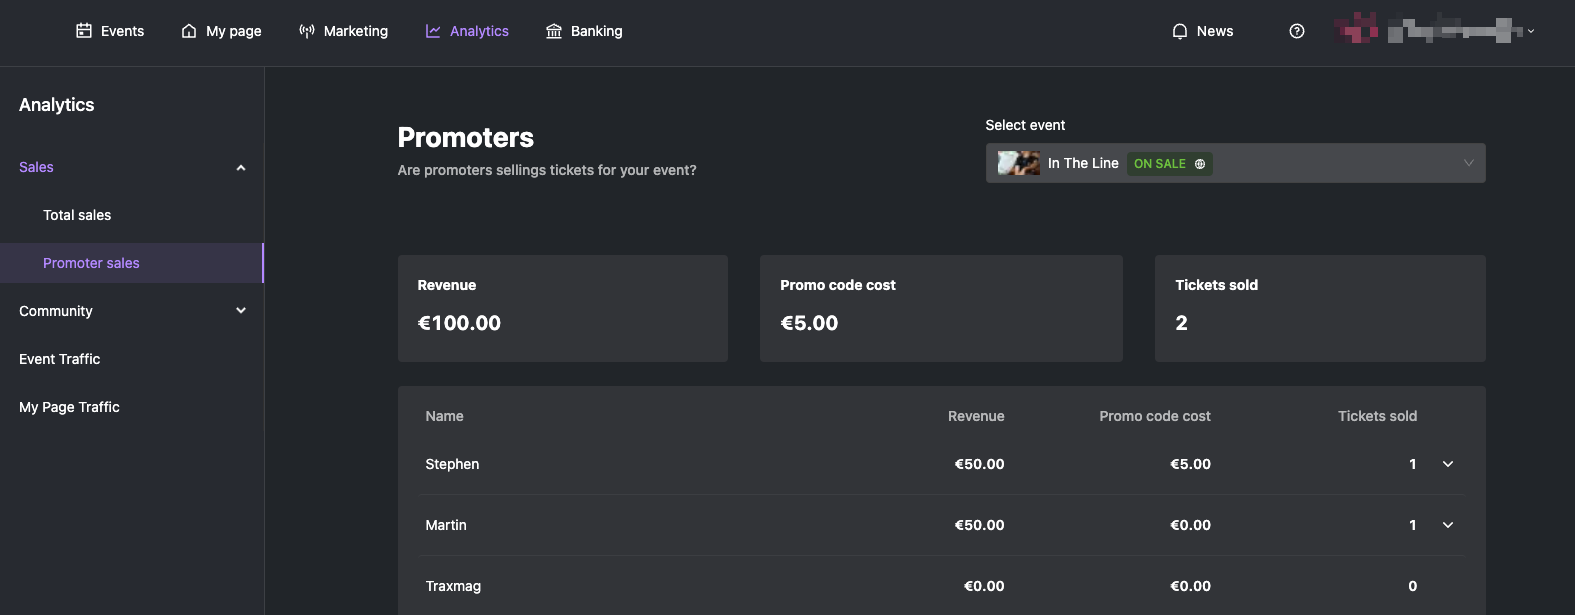The image size is (1575, 615).
Task: Click the In The Line event thumbnail
Action: coord(1019,163)
